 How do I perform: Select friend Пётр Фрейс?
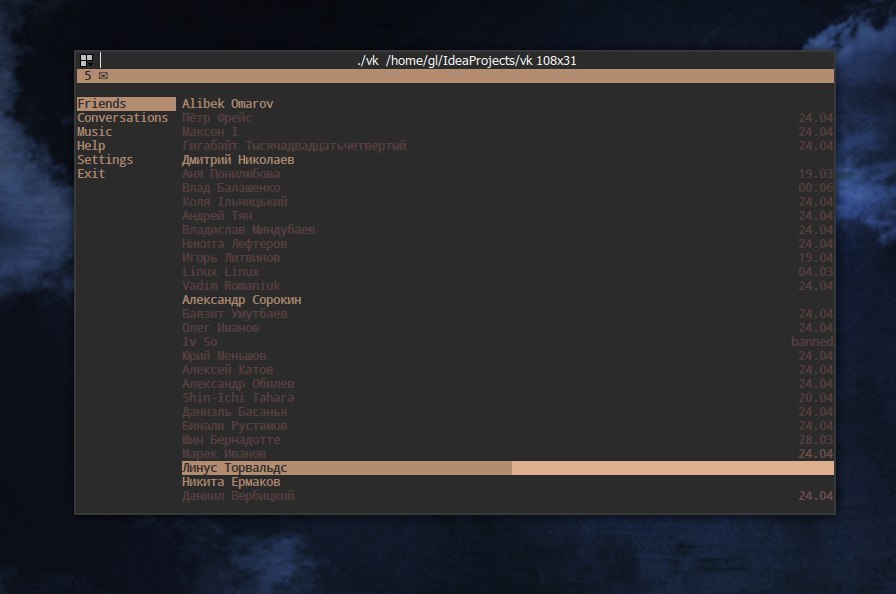(x=217, y=118)
